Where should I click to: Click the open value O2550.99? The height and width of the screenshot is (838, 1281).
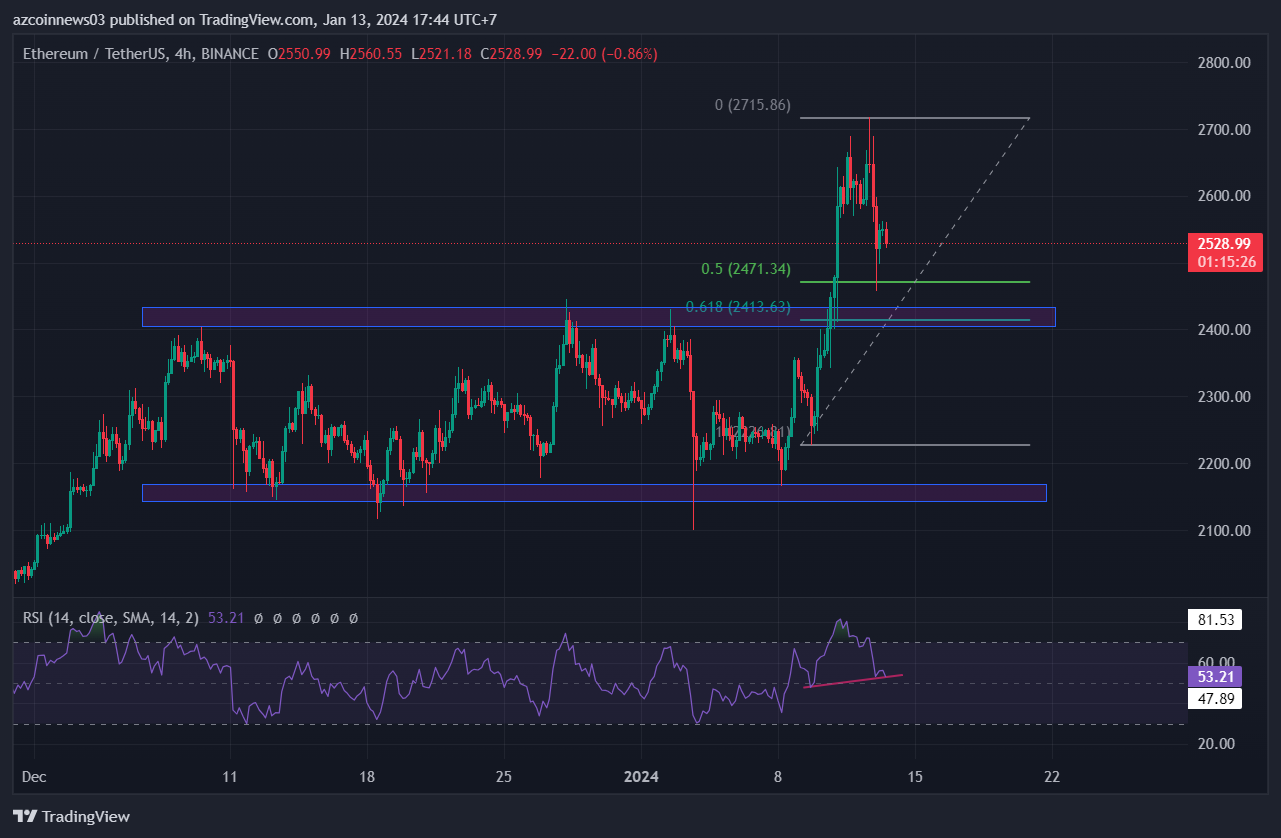coord(300,54)
